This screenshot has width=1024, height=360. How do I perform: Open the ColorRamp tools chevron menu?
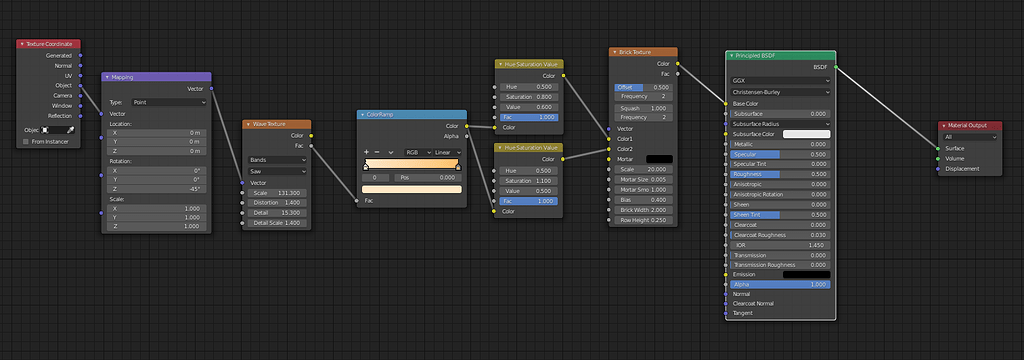coord(391,152)
